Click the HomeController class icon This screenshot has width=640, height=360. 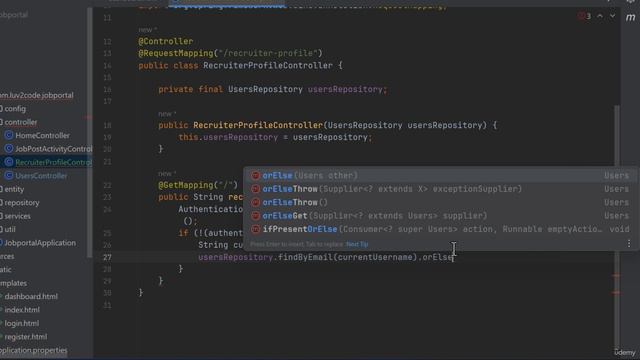[x=9, y=135]
